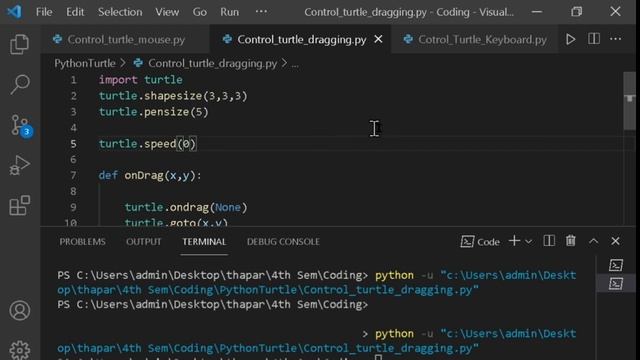Open the Extensions view
The width and height of the screenshot is (640, 360).
(x=19, y=205)
